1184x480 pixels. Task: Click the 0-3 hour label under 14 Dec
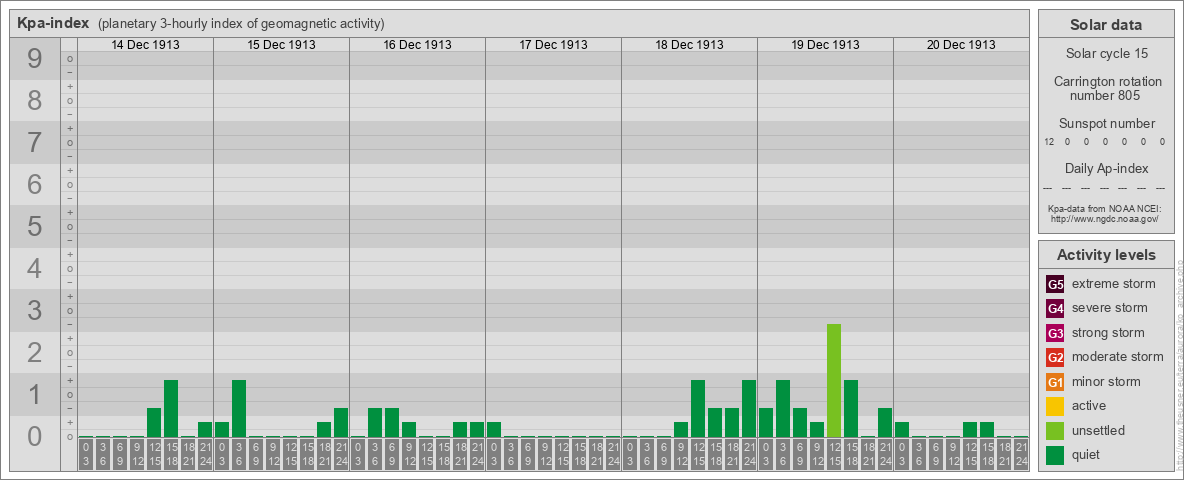point(86,454)
